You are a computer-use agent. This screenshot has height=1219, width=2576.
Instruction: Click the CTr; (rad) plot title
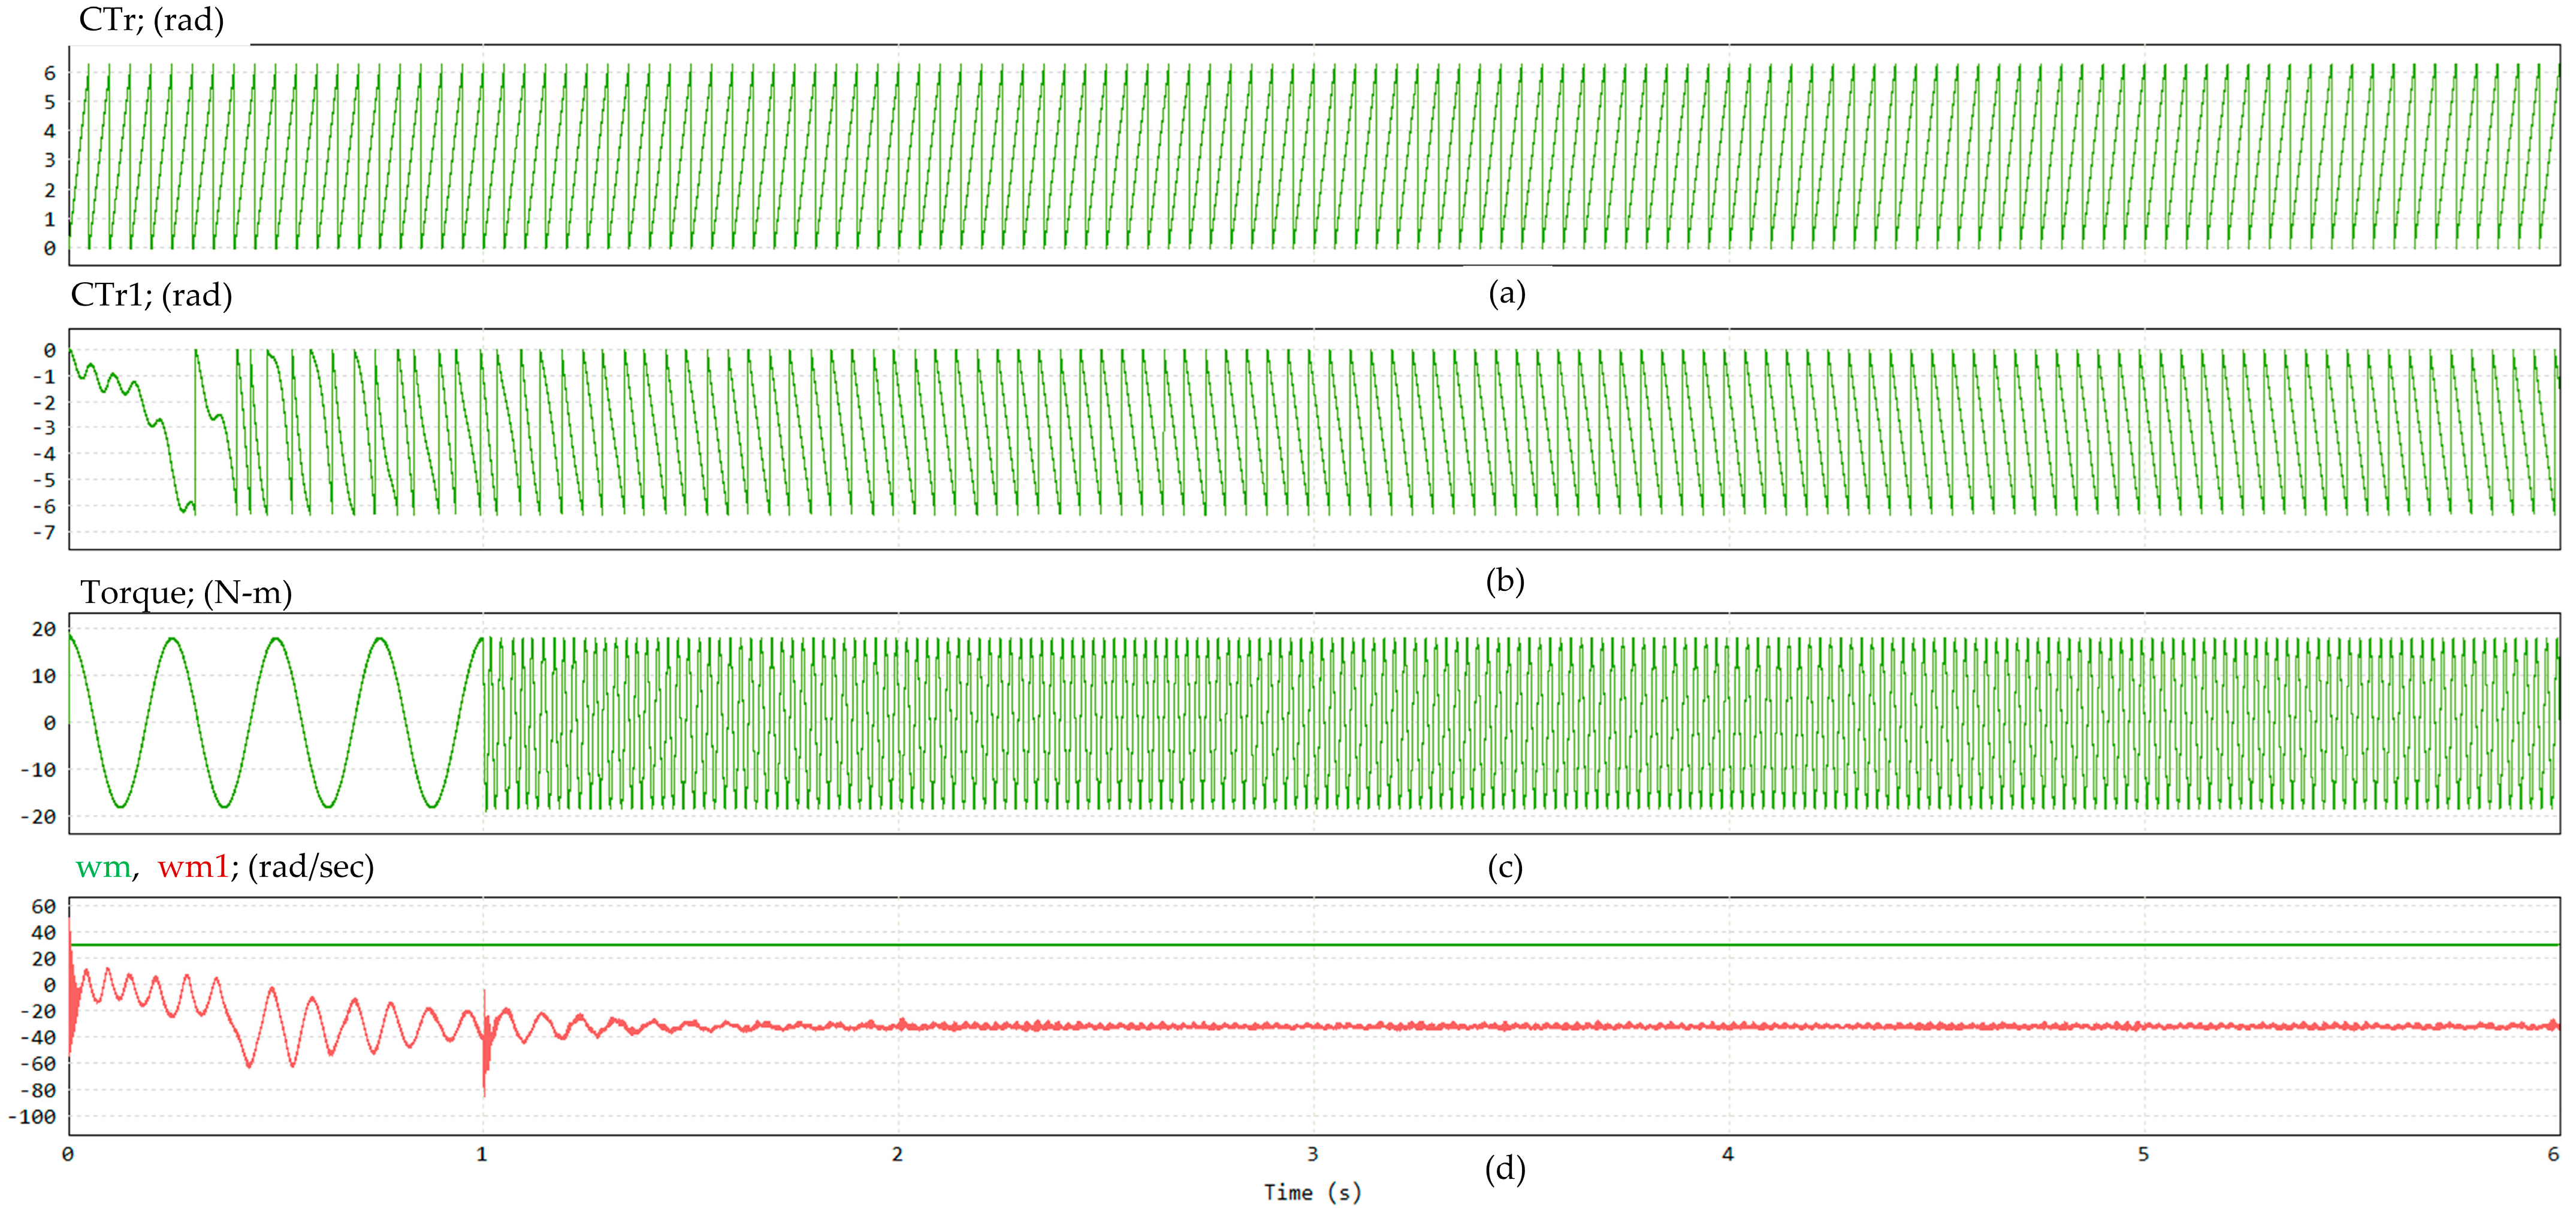click(x=151, y=20)
